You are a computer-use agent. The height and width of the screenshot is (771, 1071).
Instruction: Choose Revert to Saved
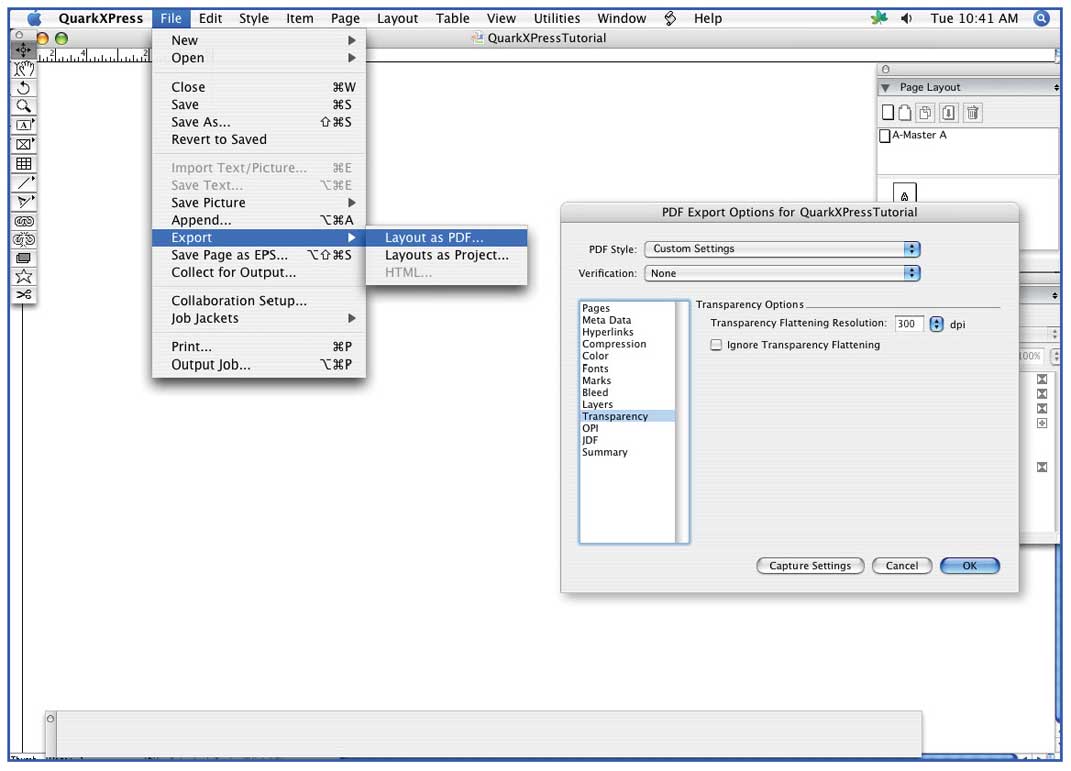tap(259, 140)
